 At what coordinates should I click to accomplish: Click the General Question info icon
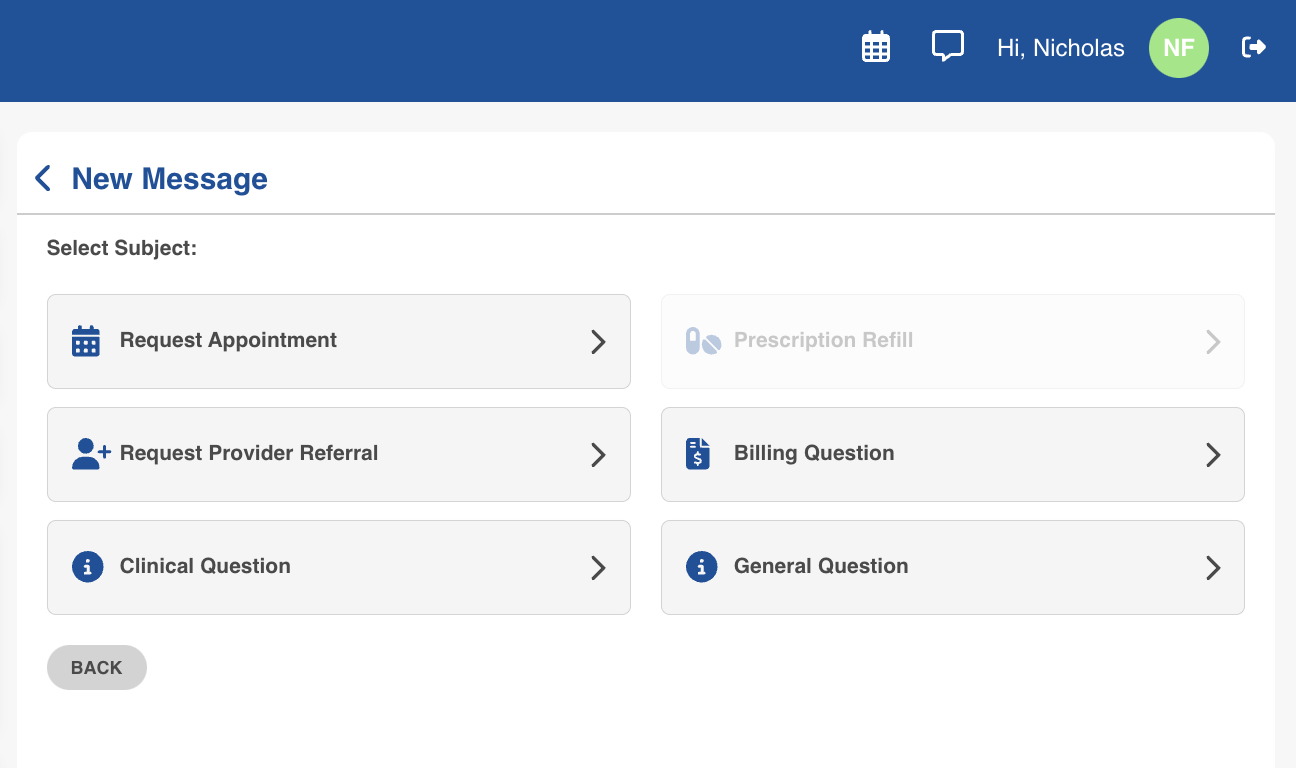tap(702, 567)
